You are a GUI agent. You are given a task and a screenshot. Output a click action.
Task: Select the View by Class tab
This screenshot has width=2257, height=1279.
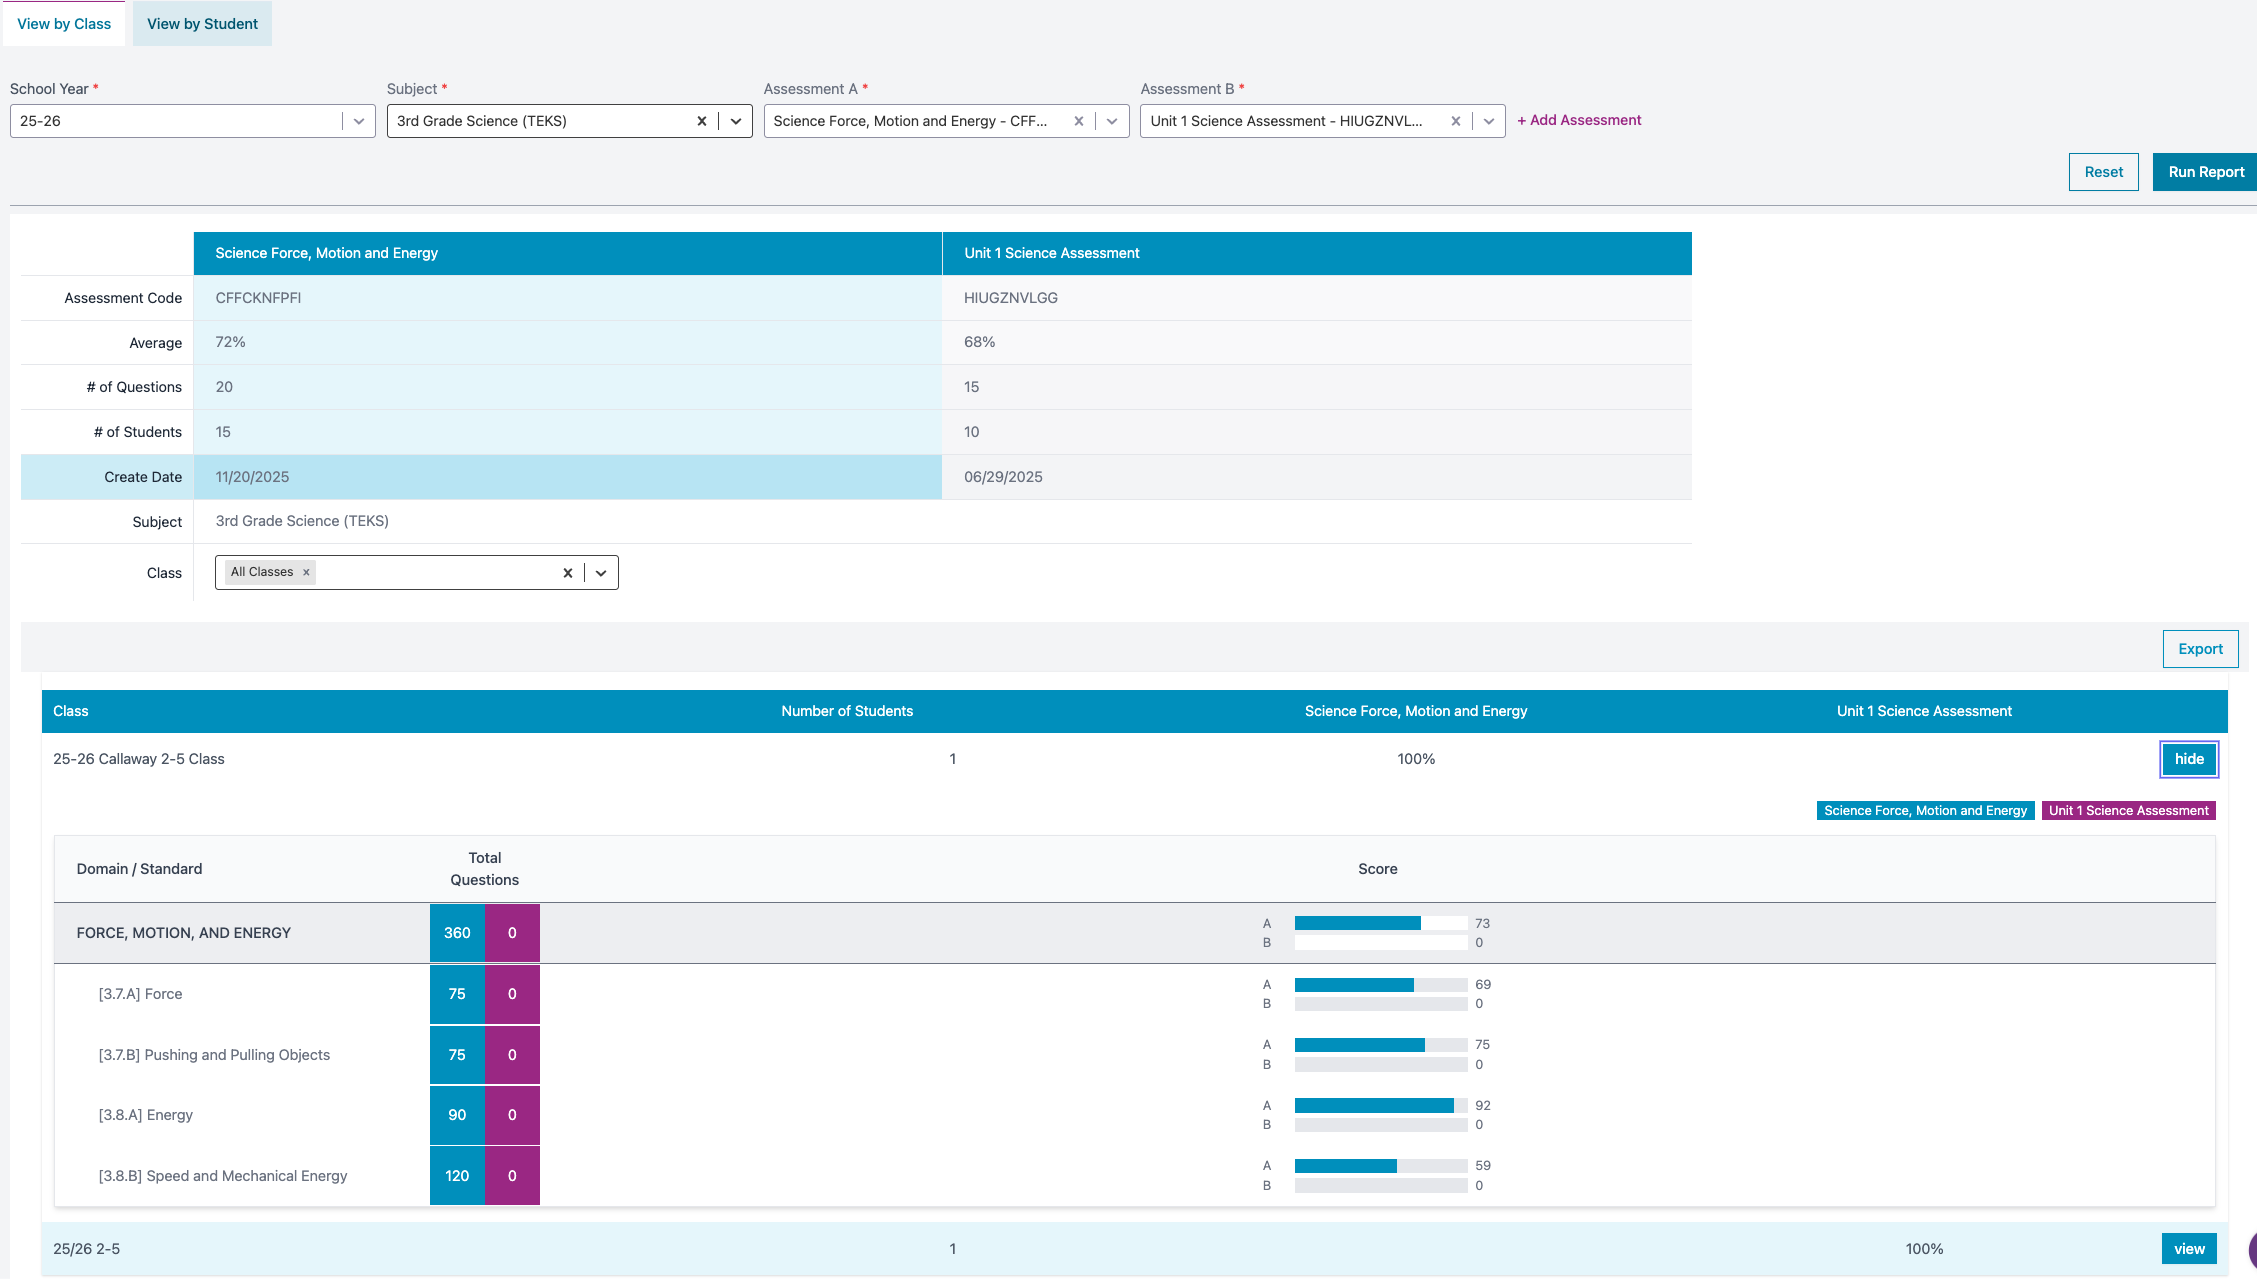point(64,24)
